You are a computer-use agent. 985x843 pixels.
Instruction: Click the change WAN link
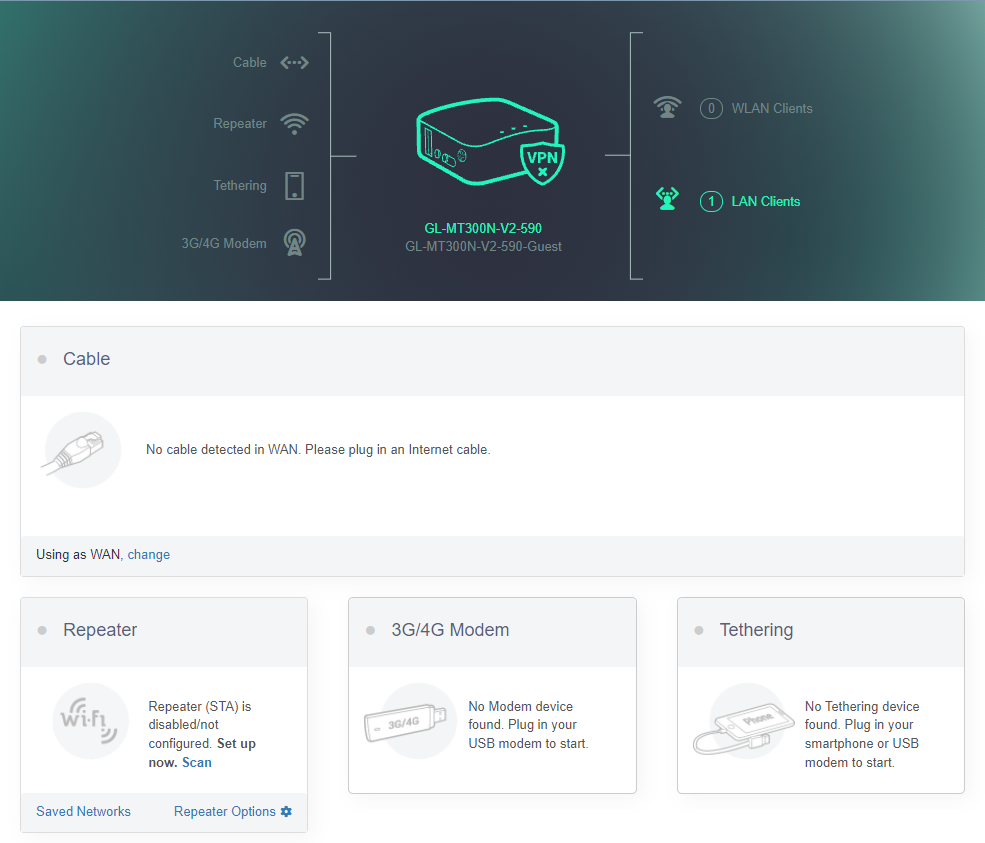[x=148, y=554]
